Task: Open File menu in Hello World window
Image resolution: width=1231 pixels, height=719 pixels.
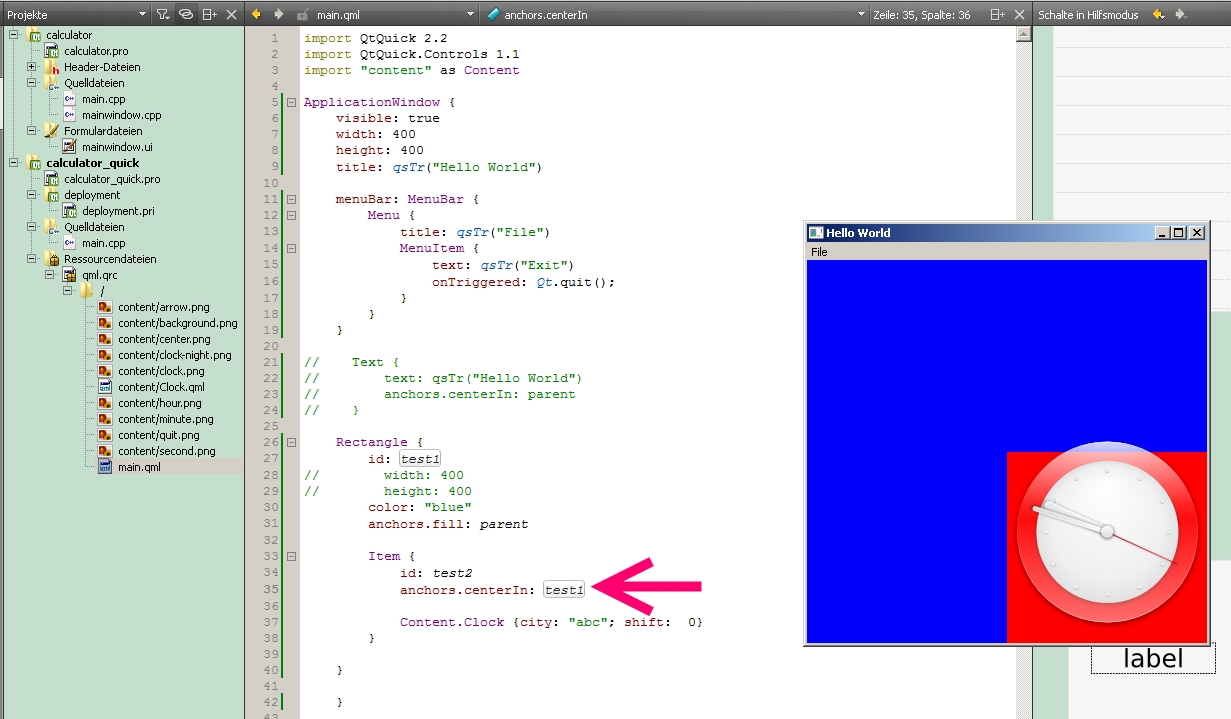Action: (819, 252)
